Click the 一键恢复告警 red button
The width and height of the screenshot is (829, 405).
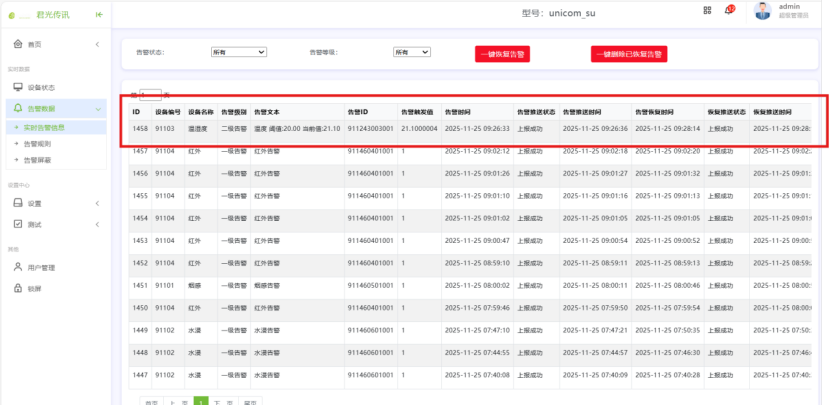[501, 54]
